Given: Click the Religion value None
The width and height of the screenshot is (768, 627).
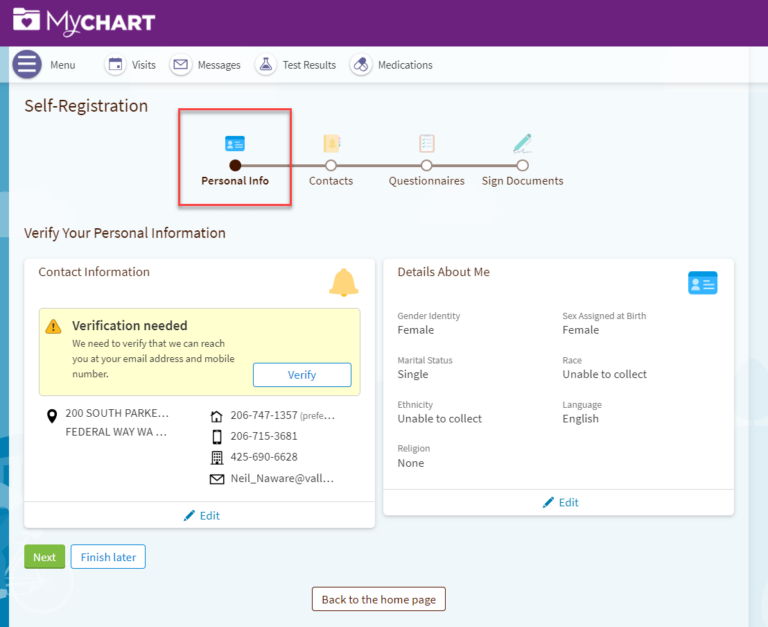Looking at the screenshot, I should (x=411, y=463).
